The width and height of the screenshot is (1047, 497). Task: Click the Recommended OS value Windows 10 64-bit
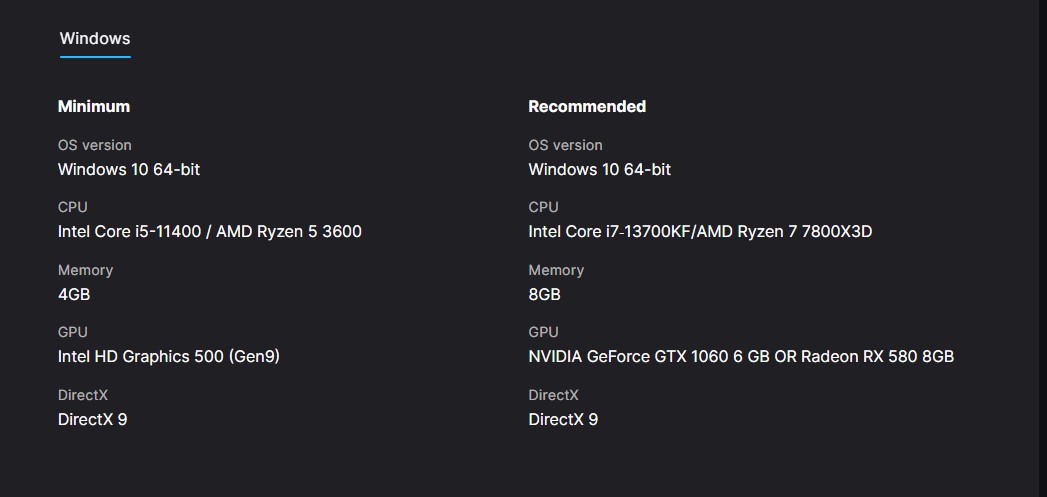coord(600,169)
